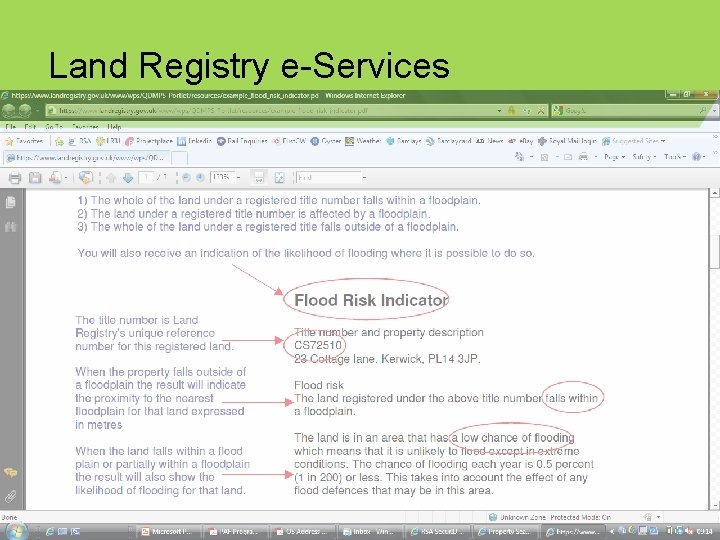
Task: Click Add to Favorites Bar icon
Action: click(59, 141)
